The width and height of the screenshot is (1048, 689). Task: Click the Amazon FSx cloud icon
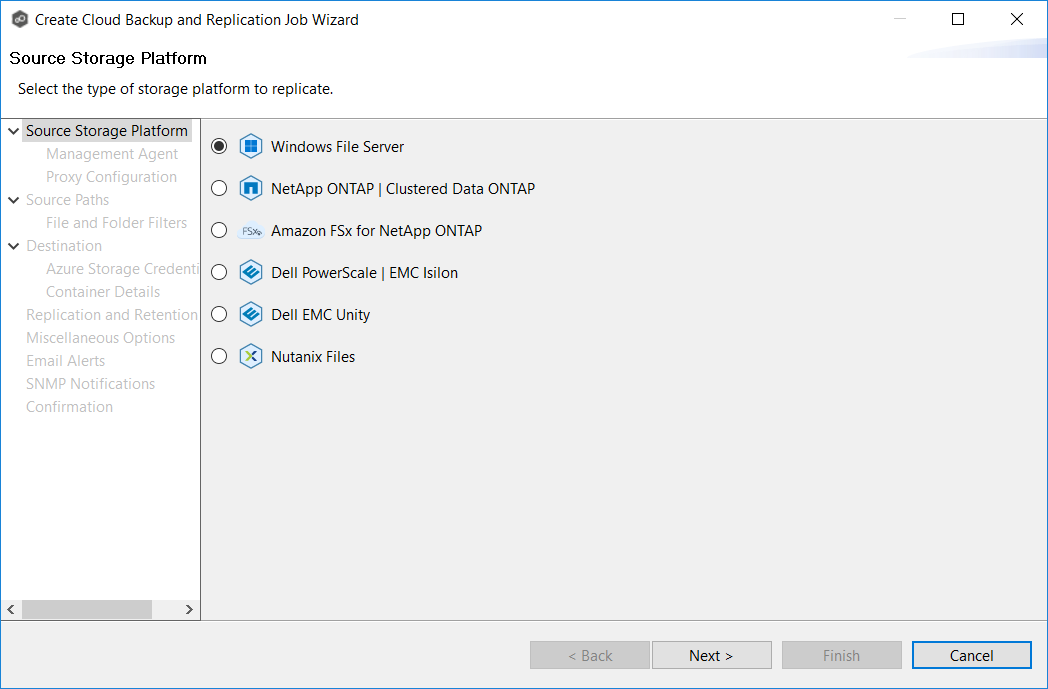point(251,231)
